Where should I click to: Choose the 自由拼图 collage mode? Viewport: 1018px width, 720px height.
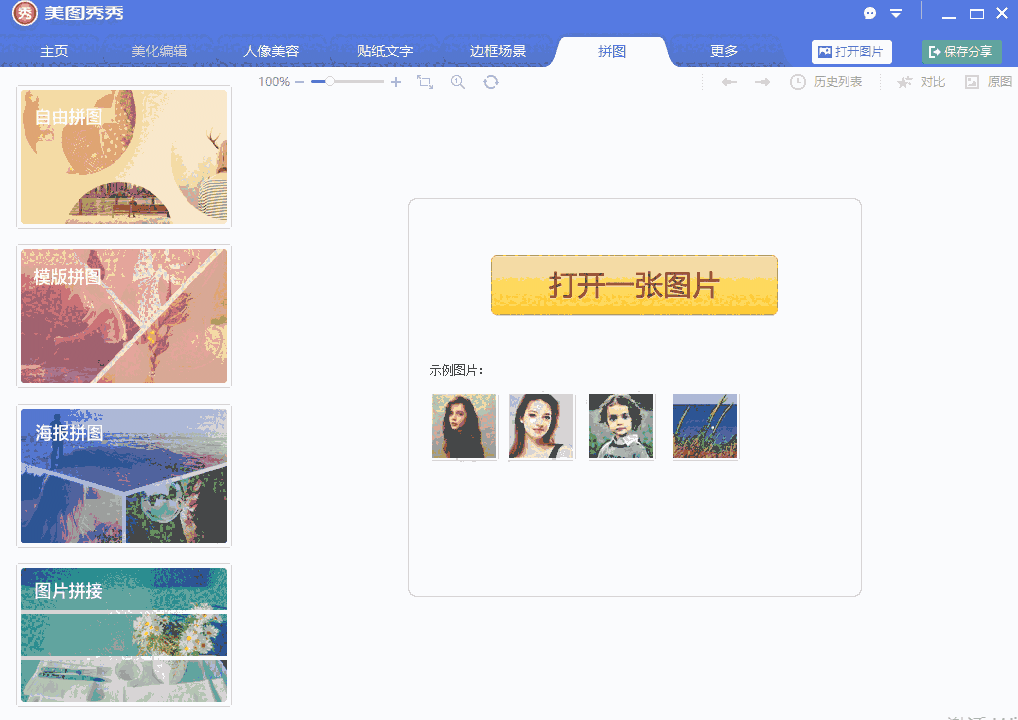point(124,157)
